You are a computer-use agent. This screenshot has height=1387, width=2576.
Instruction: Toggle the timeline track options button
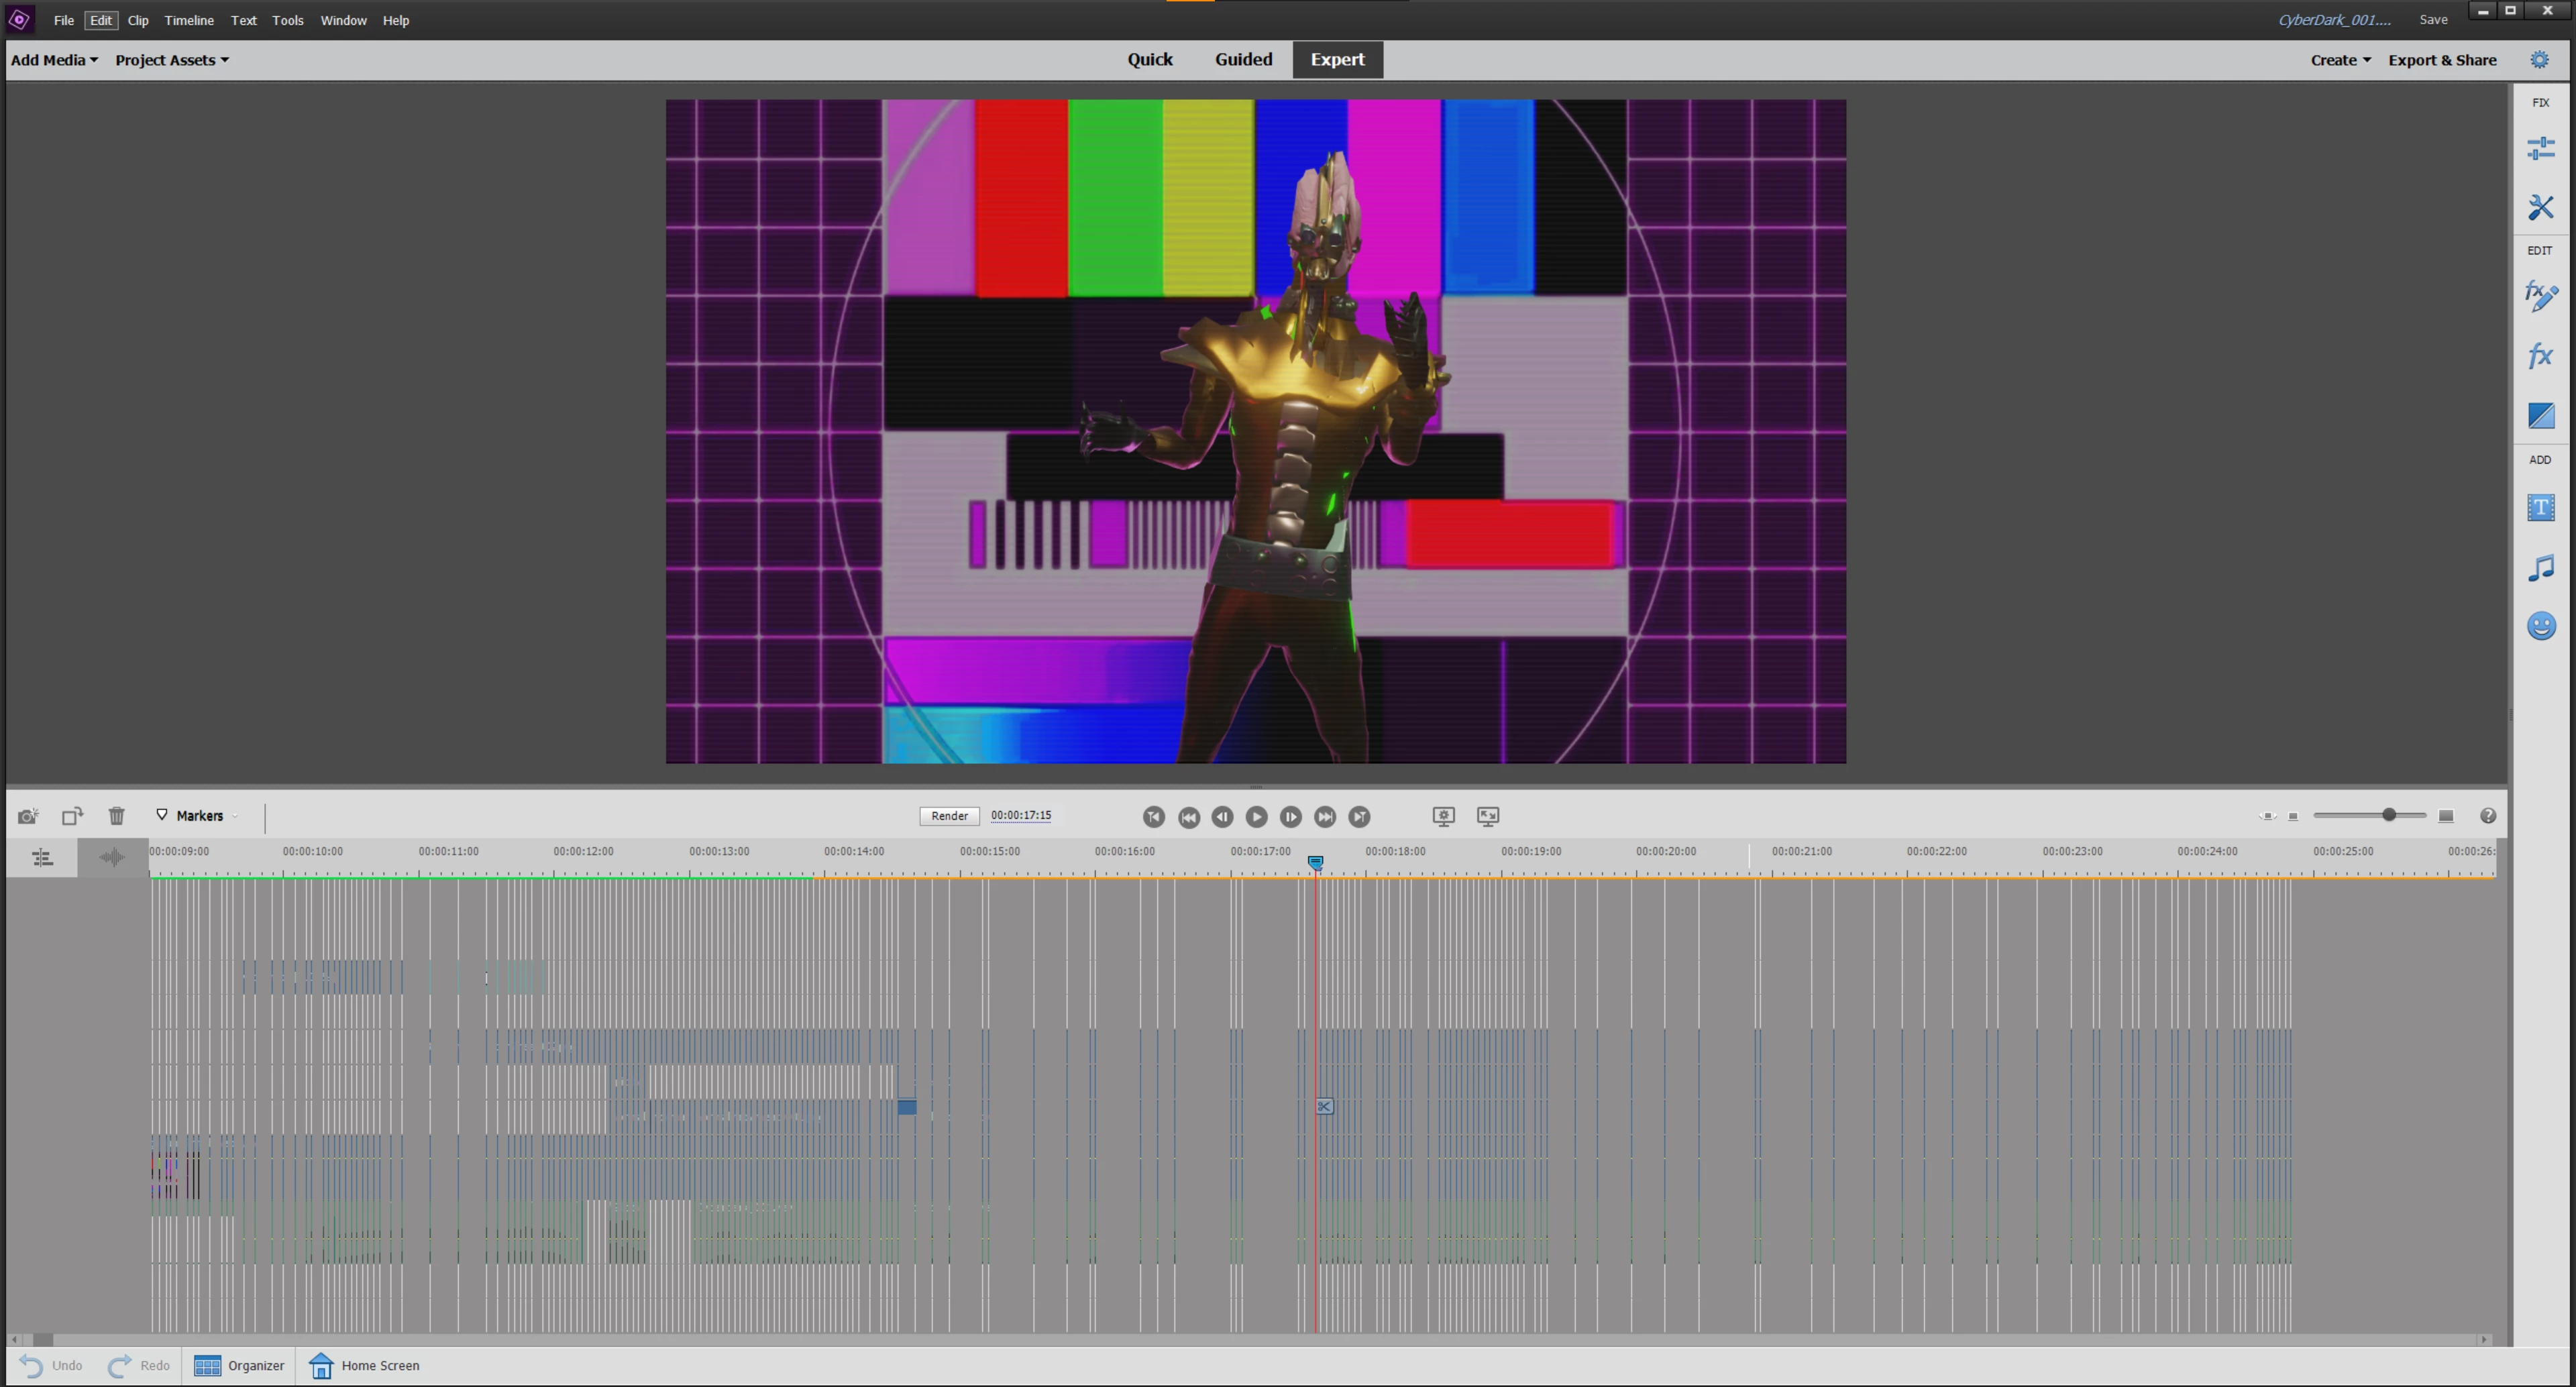pyautogui.click(x=42, y=858)
